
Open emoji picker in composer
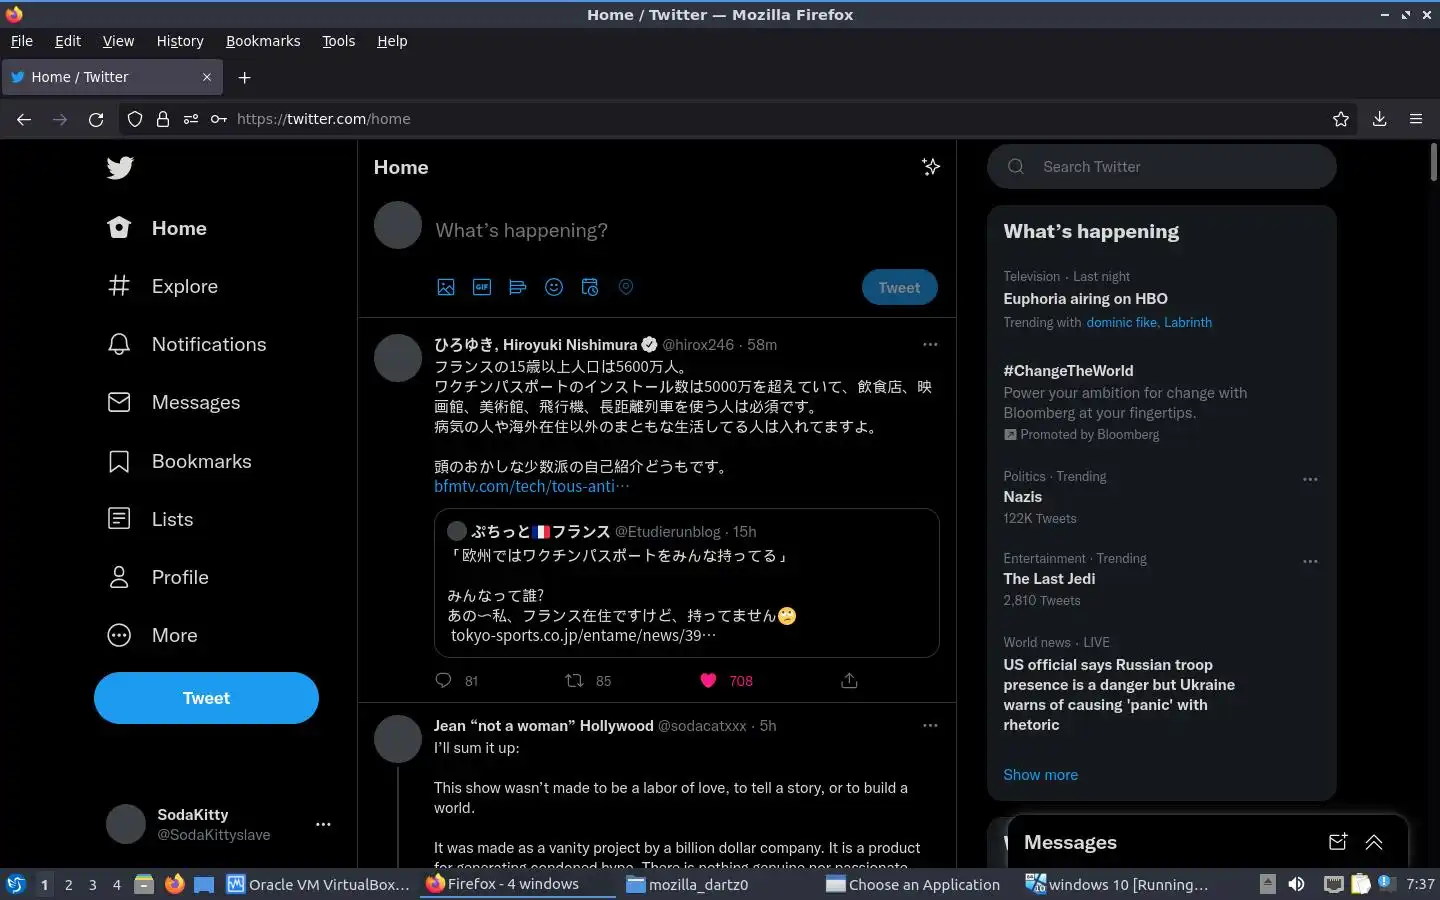click(x=554, y=287)
